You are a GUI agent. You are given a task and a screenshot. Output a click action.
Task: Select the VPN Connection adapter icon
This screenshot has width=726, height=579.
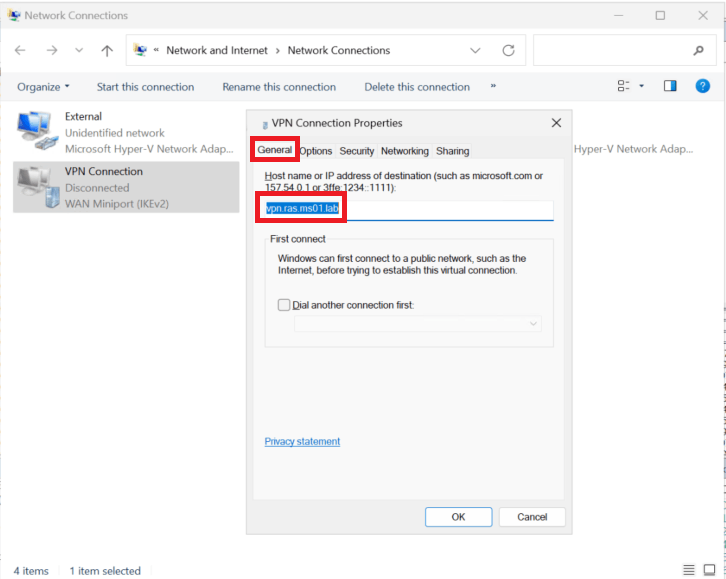(x=38, y=187)
